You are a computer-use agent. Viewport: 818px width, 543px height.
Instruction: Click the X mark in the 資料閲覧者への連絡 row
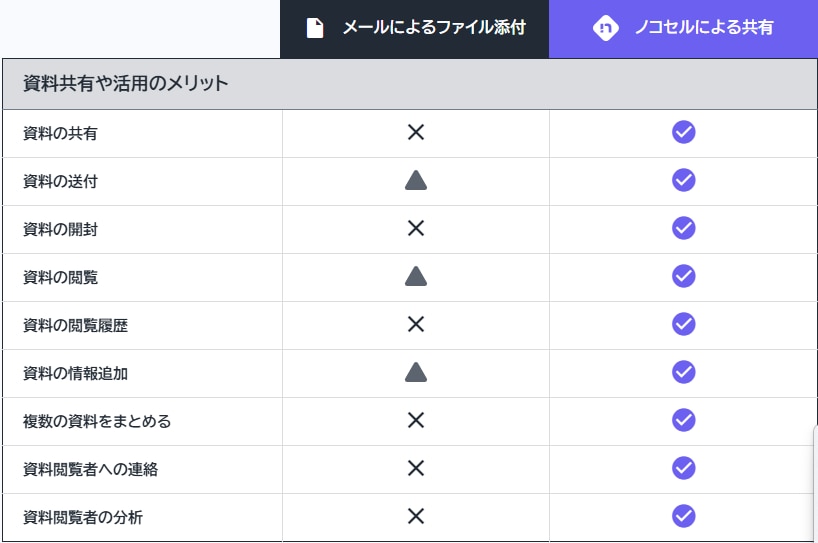click(x=416, y=468)
